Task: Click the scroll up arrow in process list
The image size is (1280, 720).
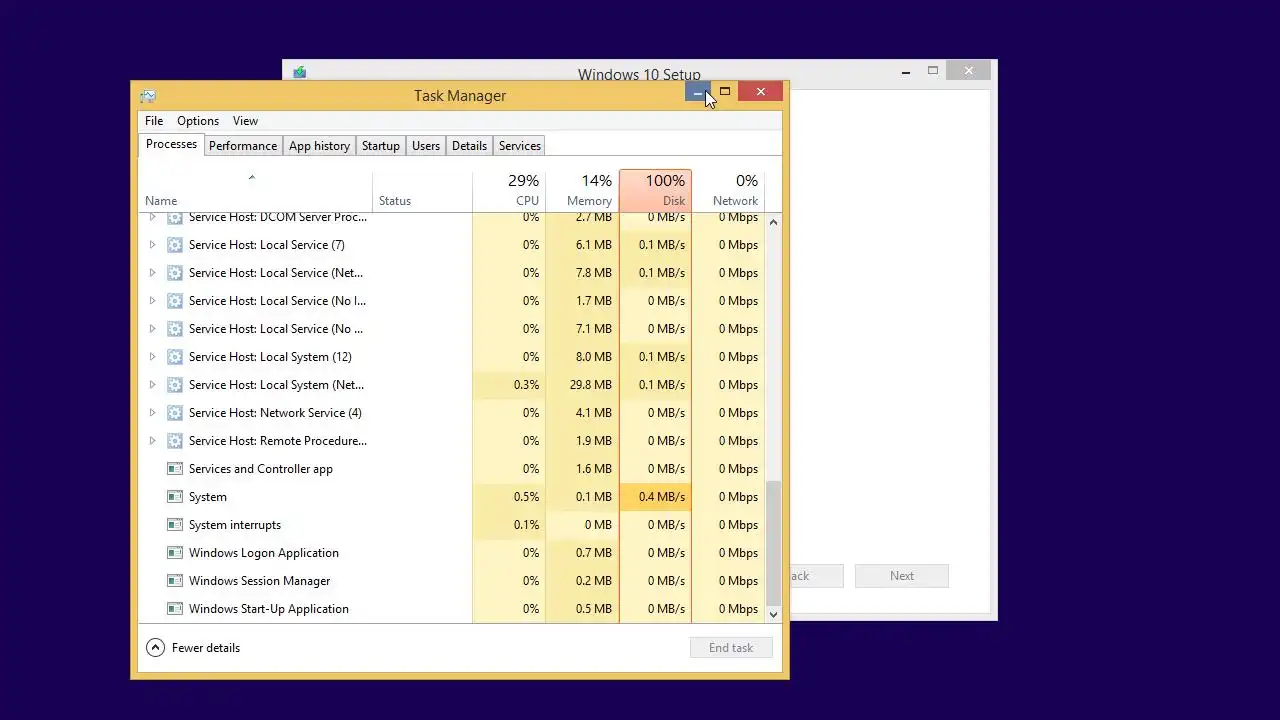Action: [x=773, y=222]
